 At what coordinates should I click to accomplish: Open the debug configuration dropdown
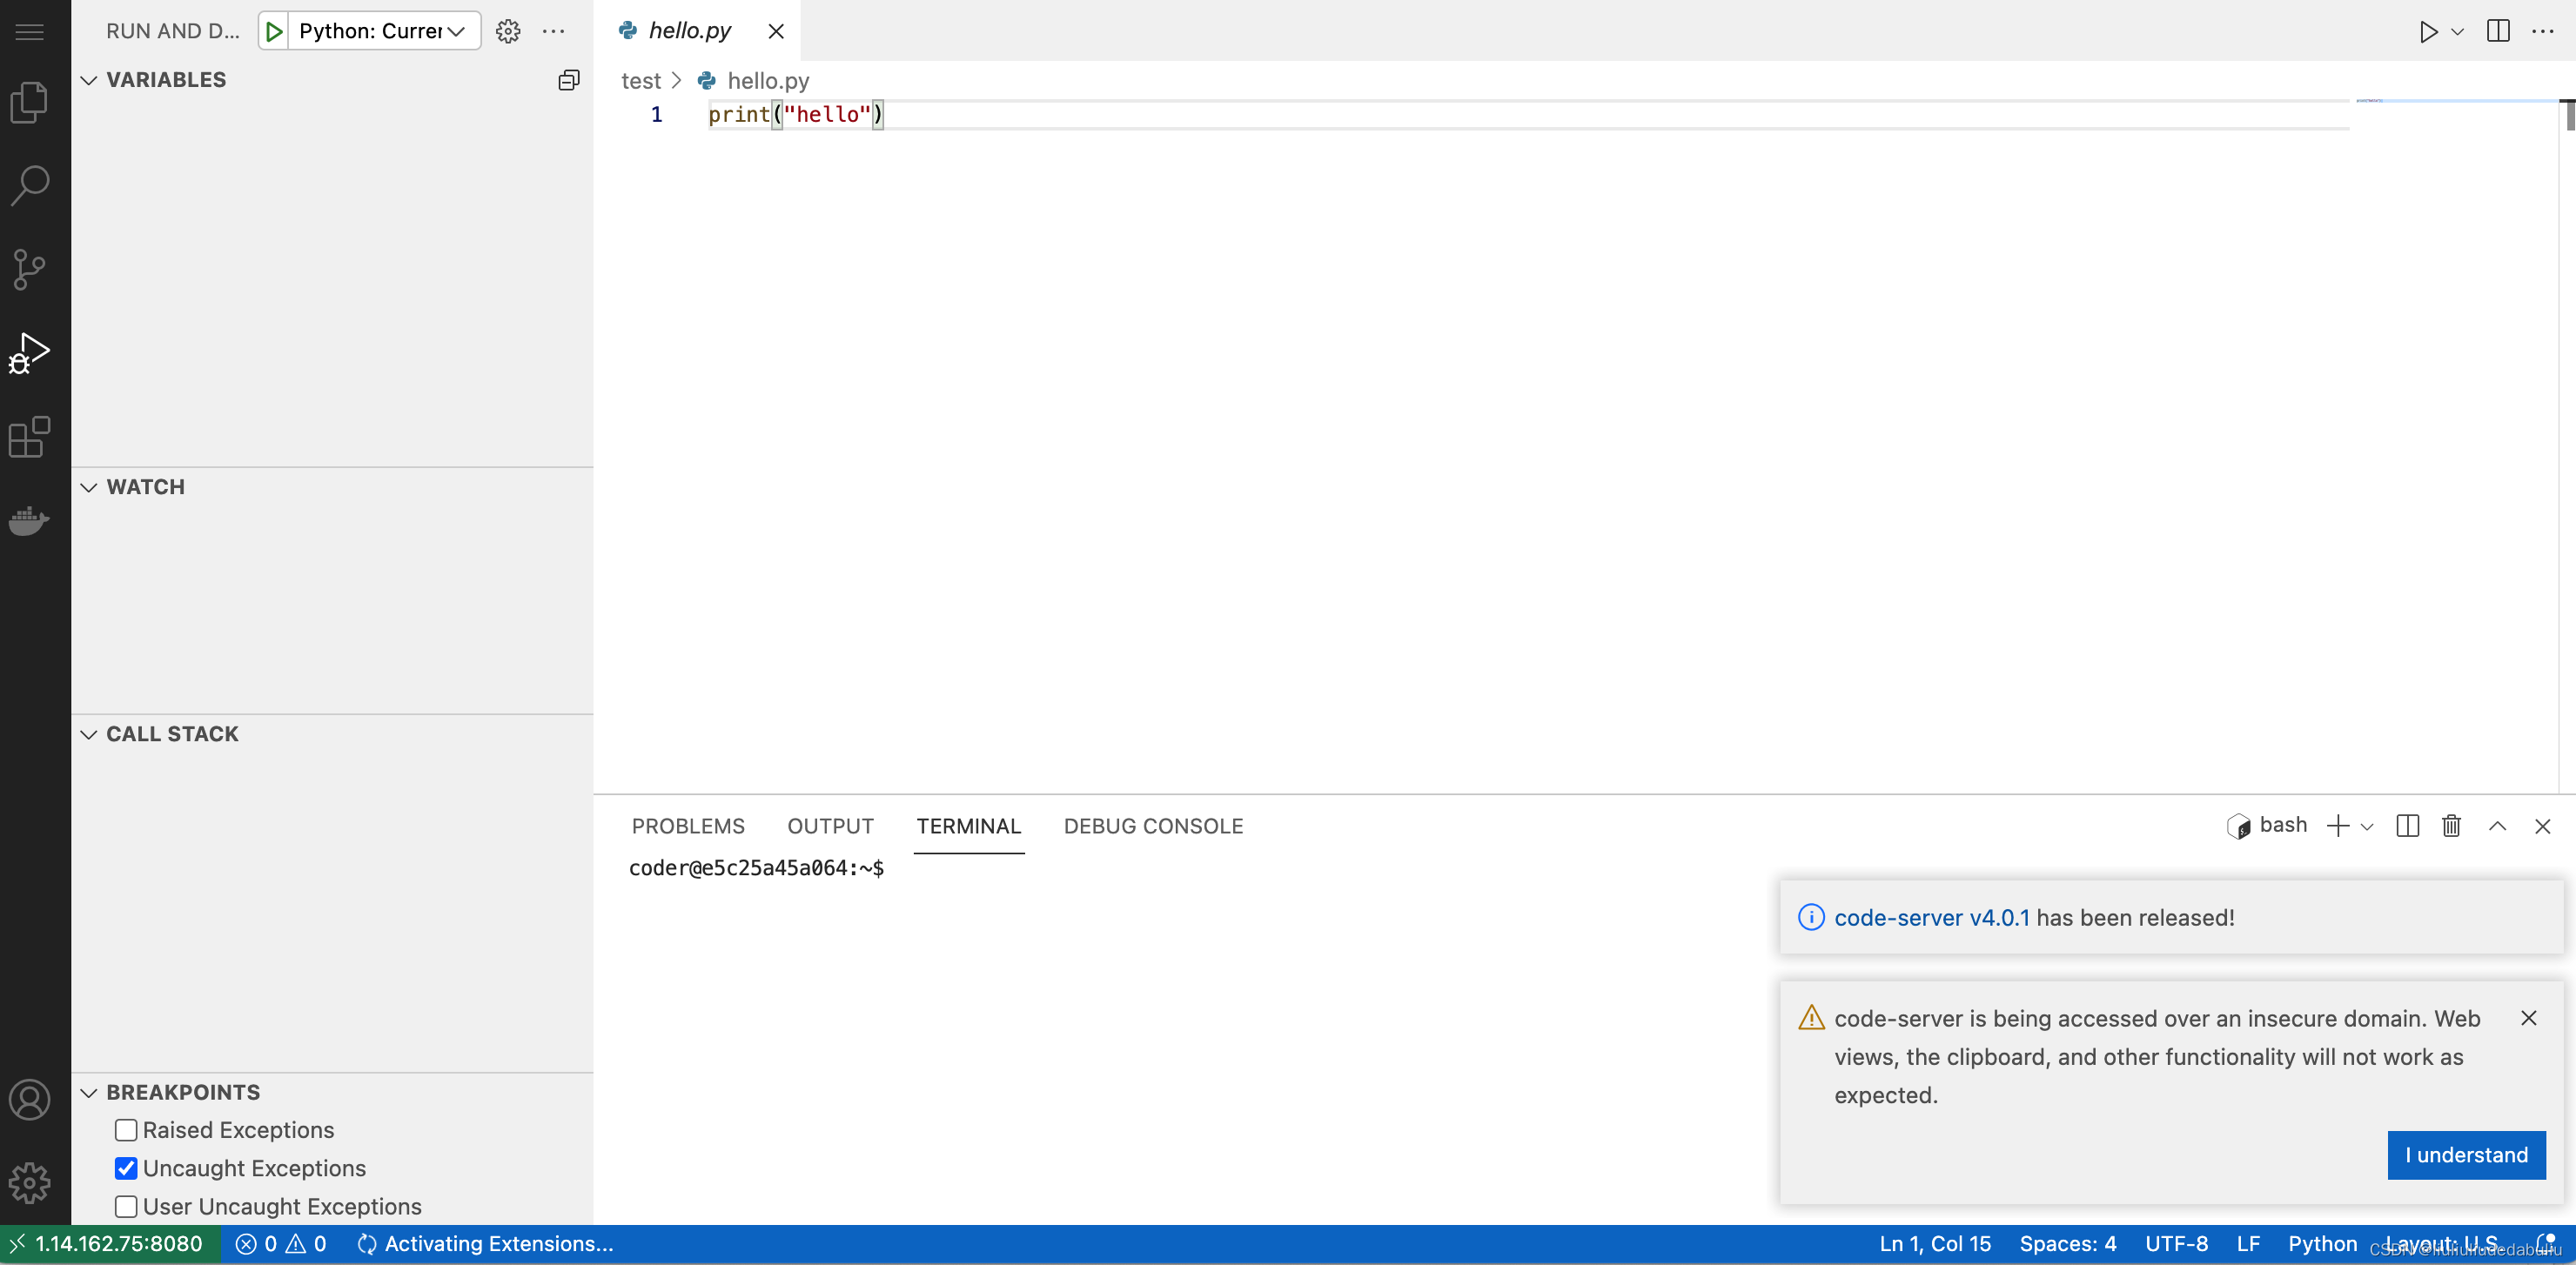[455, 30]
